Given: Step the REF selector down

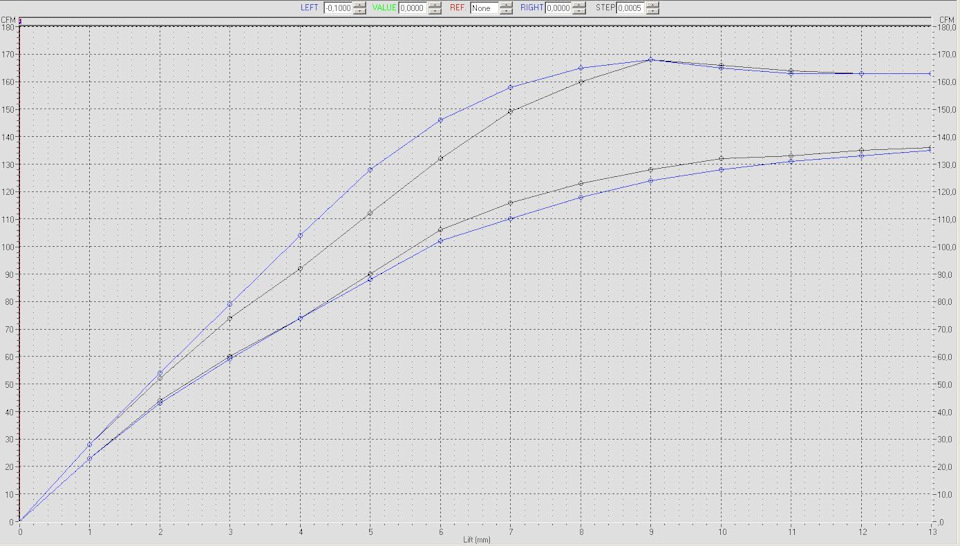Looking at the screenshot, I should (506, 11).
